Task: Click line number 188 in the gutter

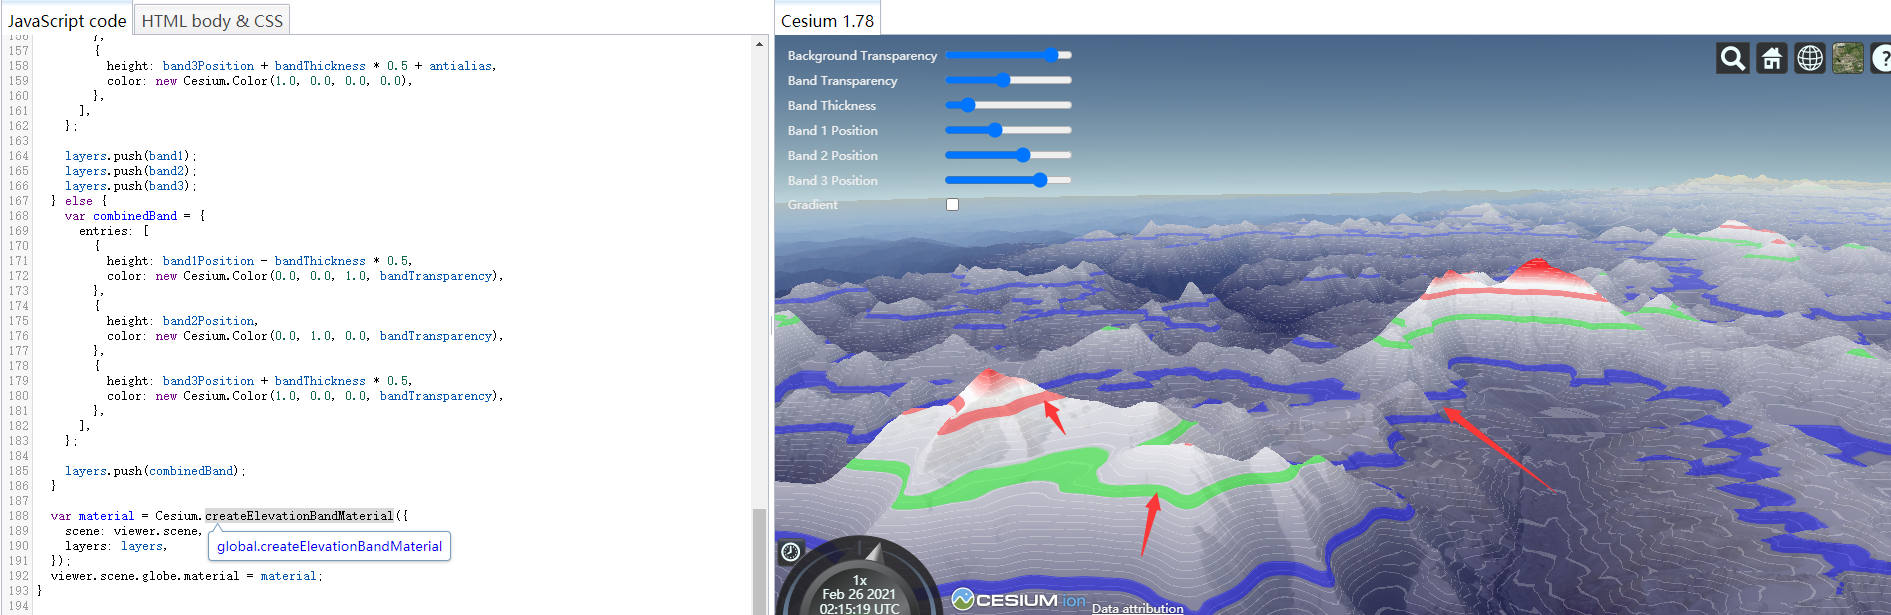Action: pos(19,516)
